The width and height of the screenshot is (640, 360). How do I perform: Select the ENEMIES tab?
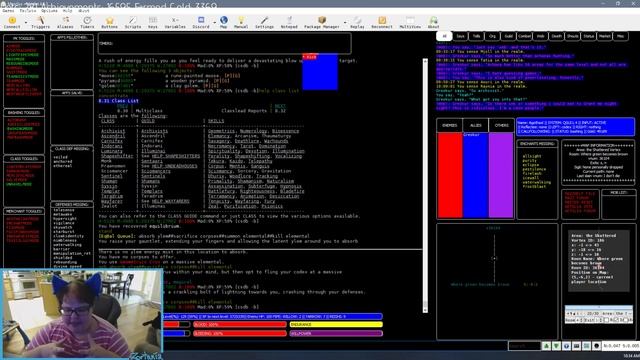point(449,125)
